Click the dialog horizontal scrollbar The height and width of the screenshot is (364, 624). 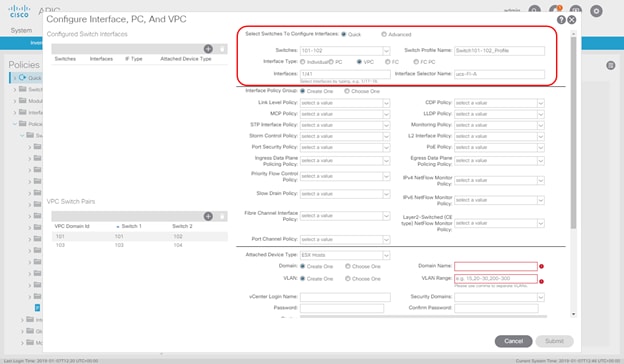click(x=423, y=317)
